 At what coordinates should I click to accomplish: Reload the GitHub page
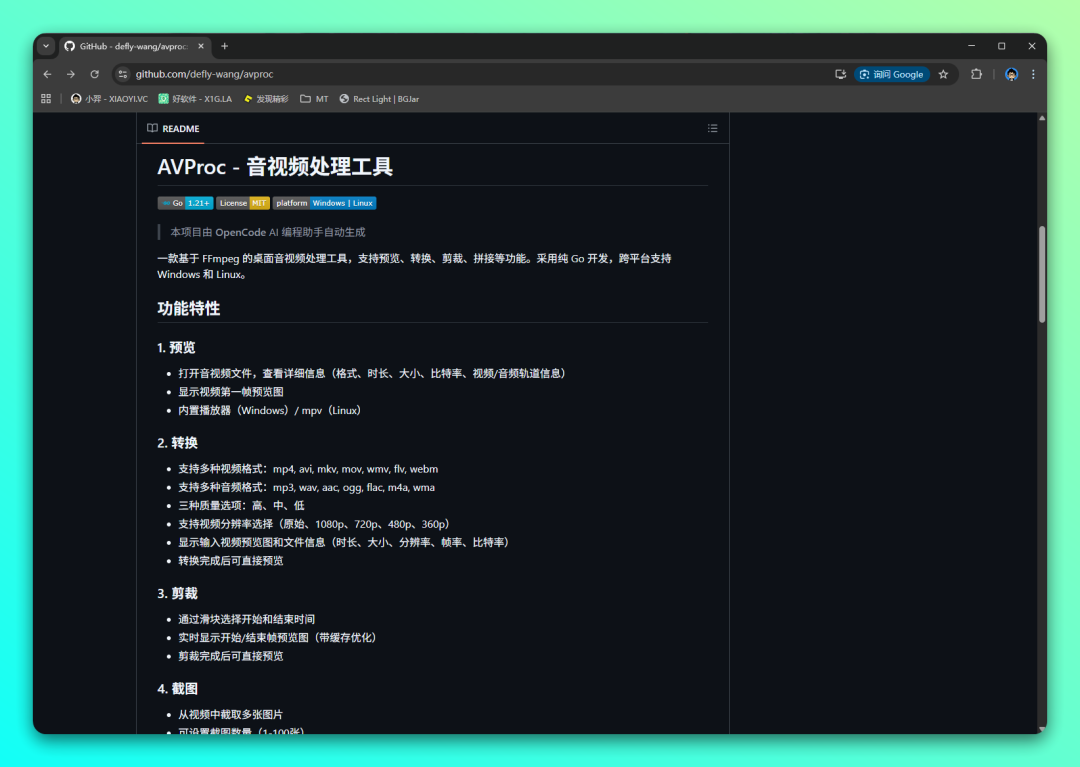point(95,74)
